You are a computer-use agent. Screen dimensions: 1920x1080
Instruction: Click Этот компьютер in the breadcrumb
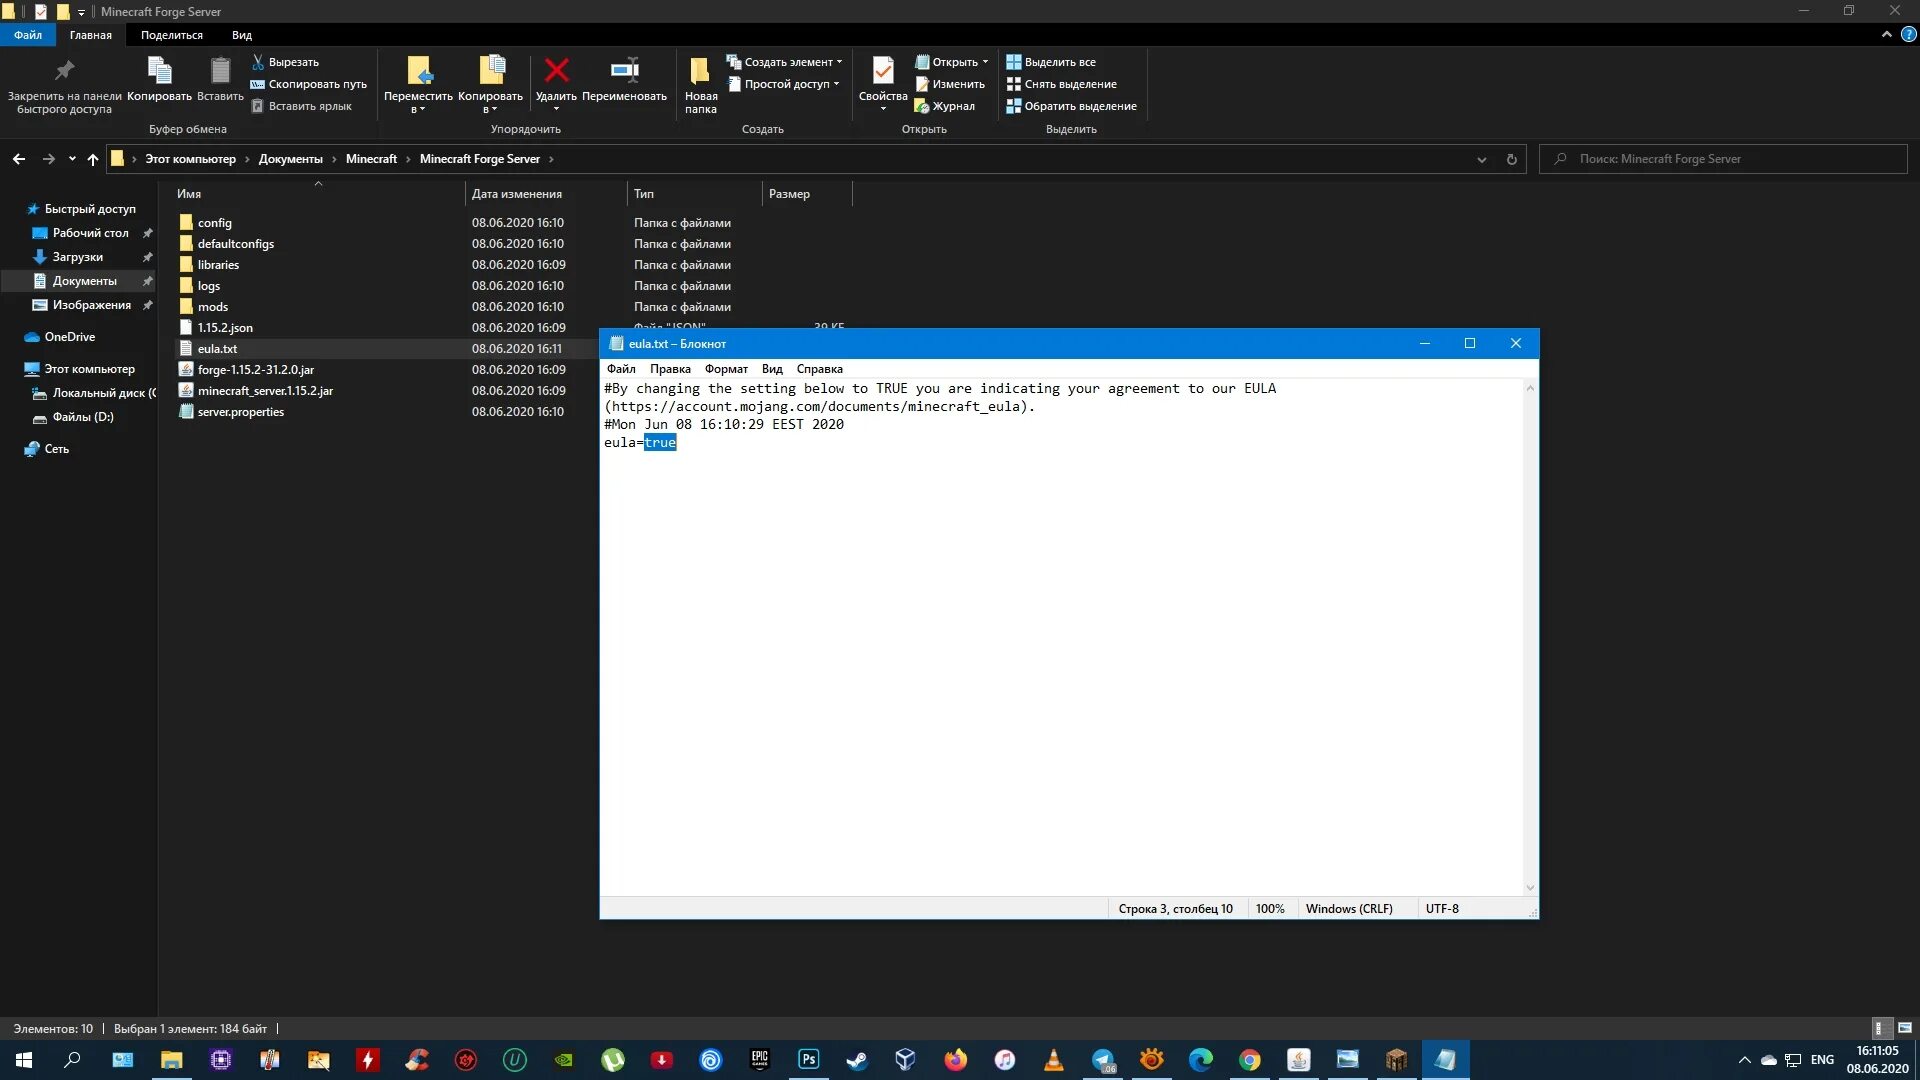tap(190, 159)
